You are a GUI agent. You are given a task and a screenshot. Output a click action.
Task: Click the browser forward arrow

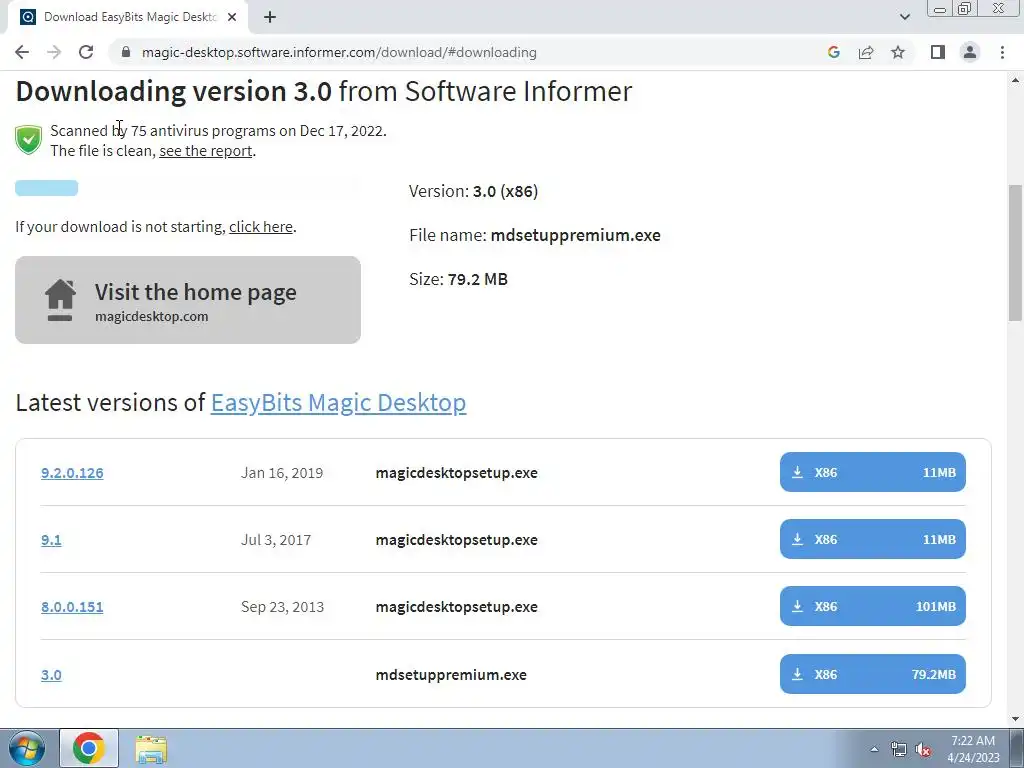54,52
